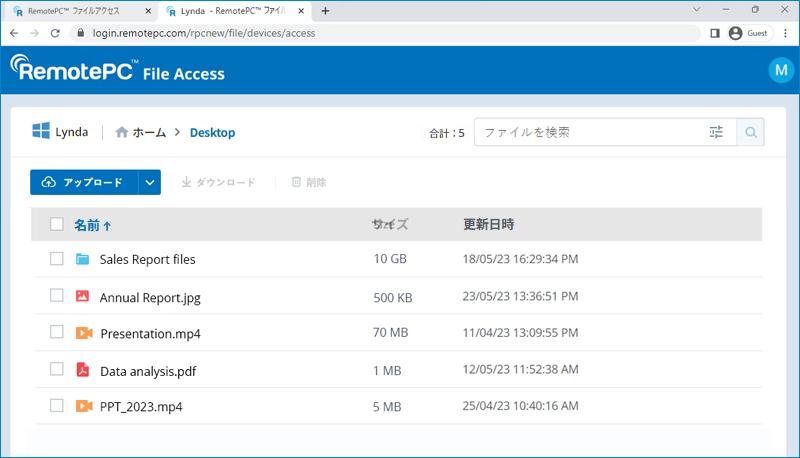Image resolution: width=800 pixels, height=458 pixels.
Task: Click the sort arrow next to 名前
Action: point(107,226)
